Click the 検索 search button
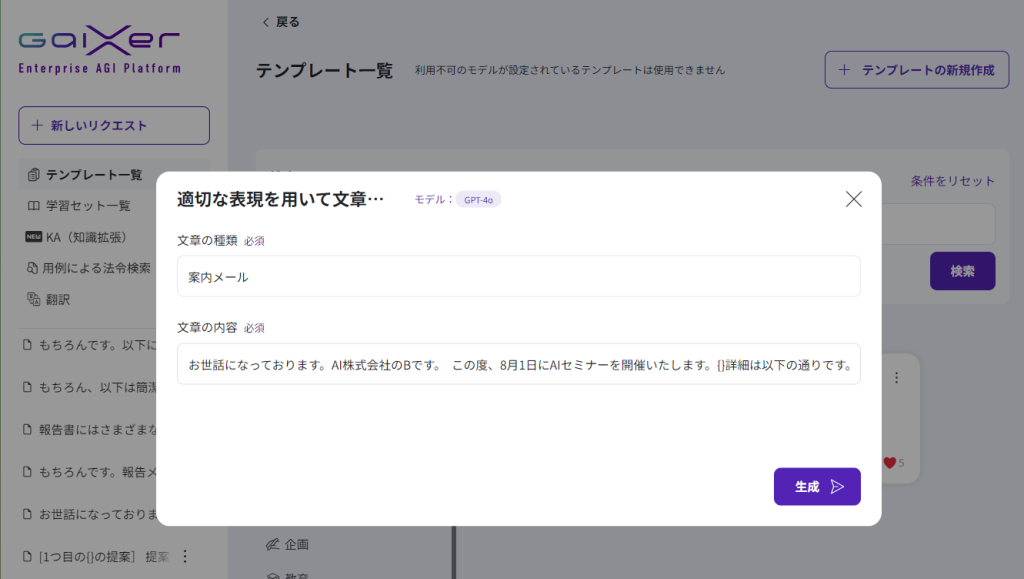Image resolution: width=1024 pixels, height=579 pixels. [962, 271]
